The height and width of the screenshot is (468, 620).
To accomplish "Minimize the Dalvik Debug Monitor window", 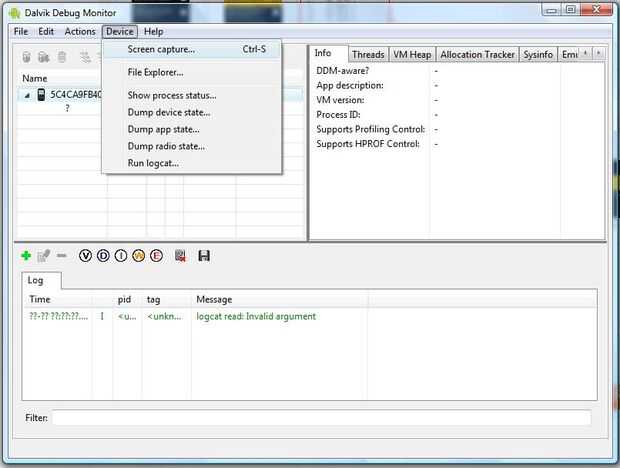I will click(552, 10).
